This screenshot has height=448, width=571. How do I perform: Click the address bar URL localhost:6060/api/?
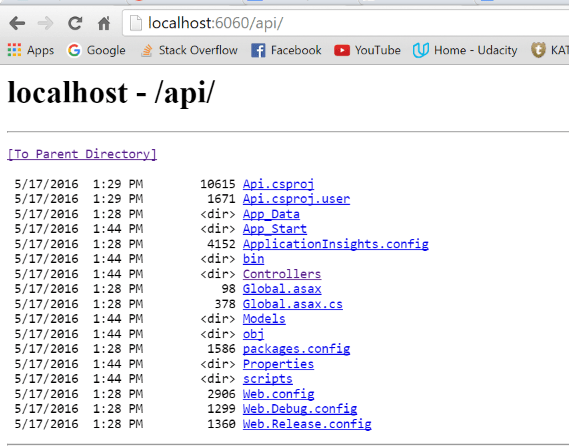(x=215, y=23)
